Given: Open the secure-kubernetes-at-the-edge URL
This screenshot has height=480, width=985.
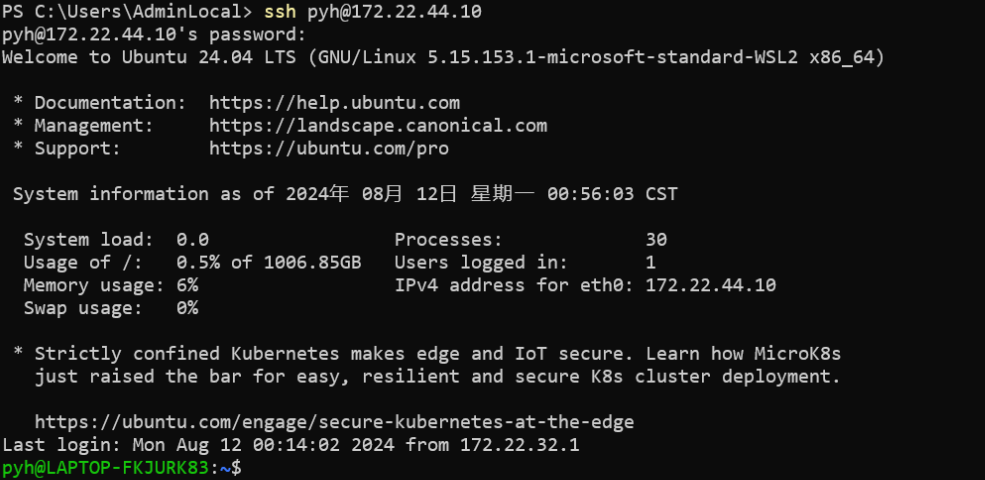Looking at the screenshot, I should coord(334,422).
